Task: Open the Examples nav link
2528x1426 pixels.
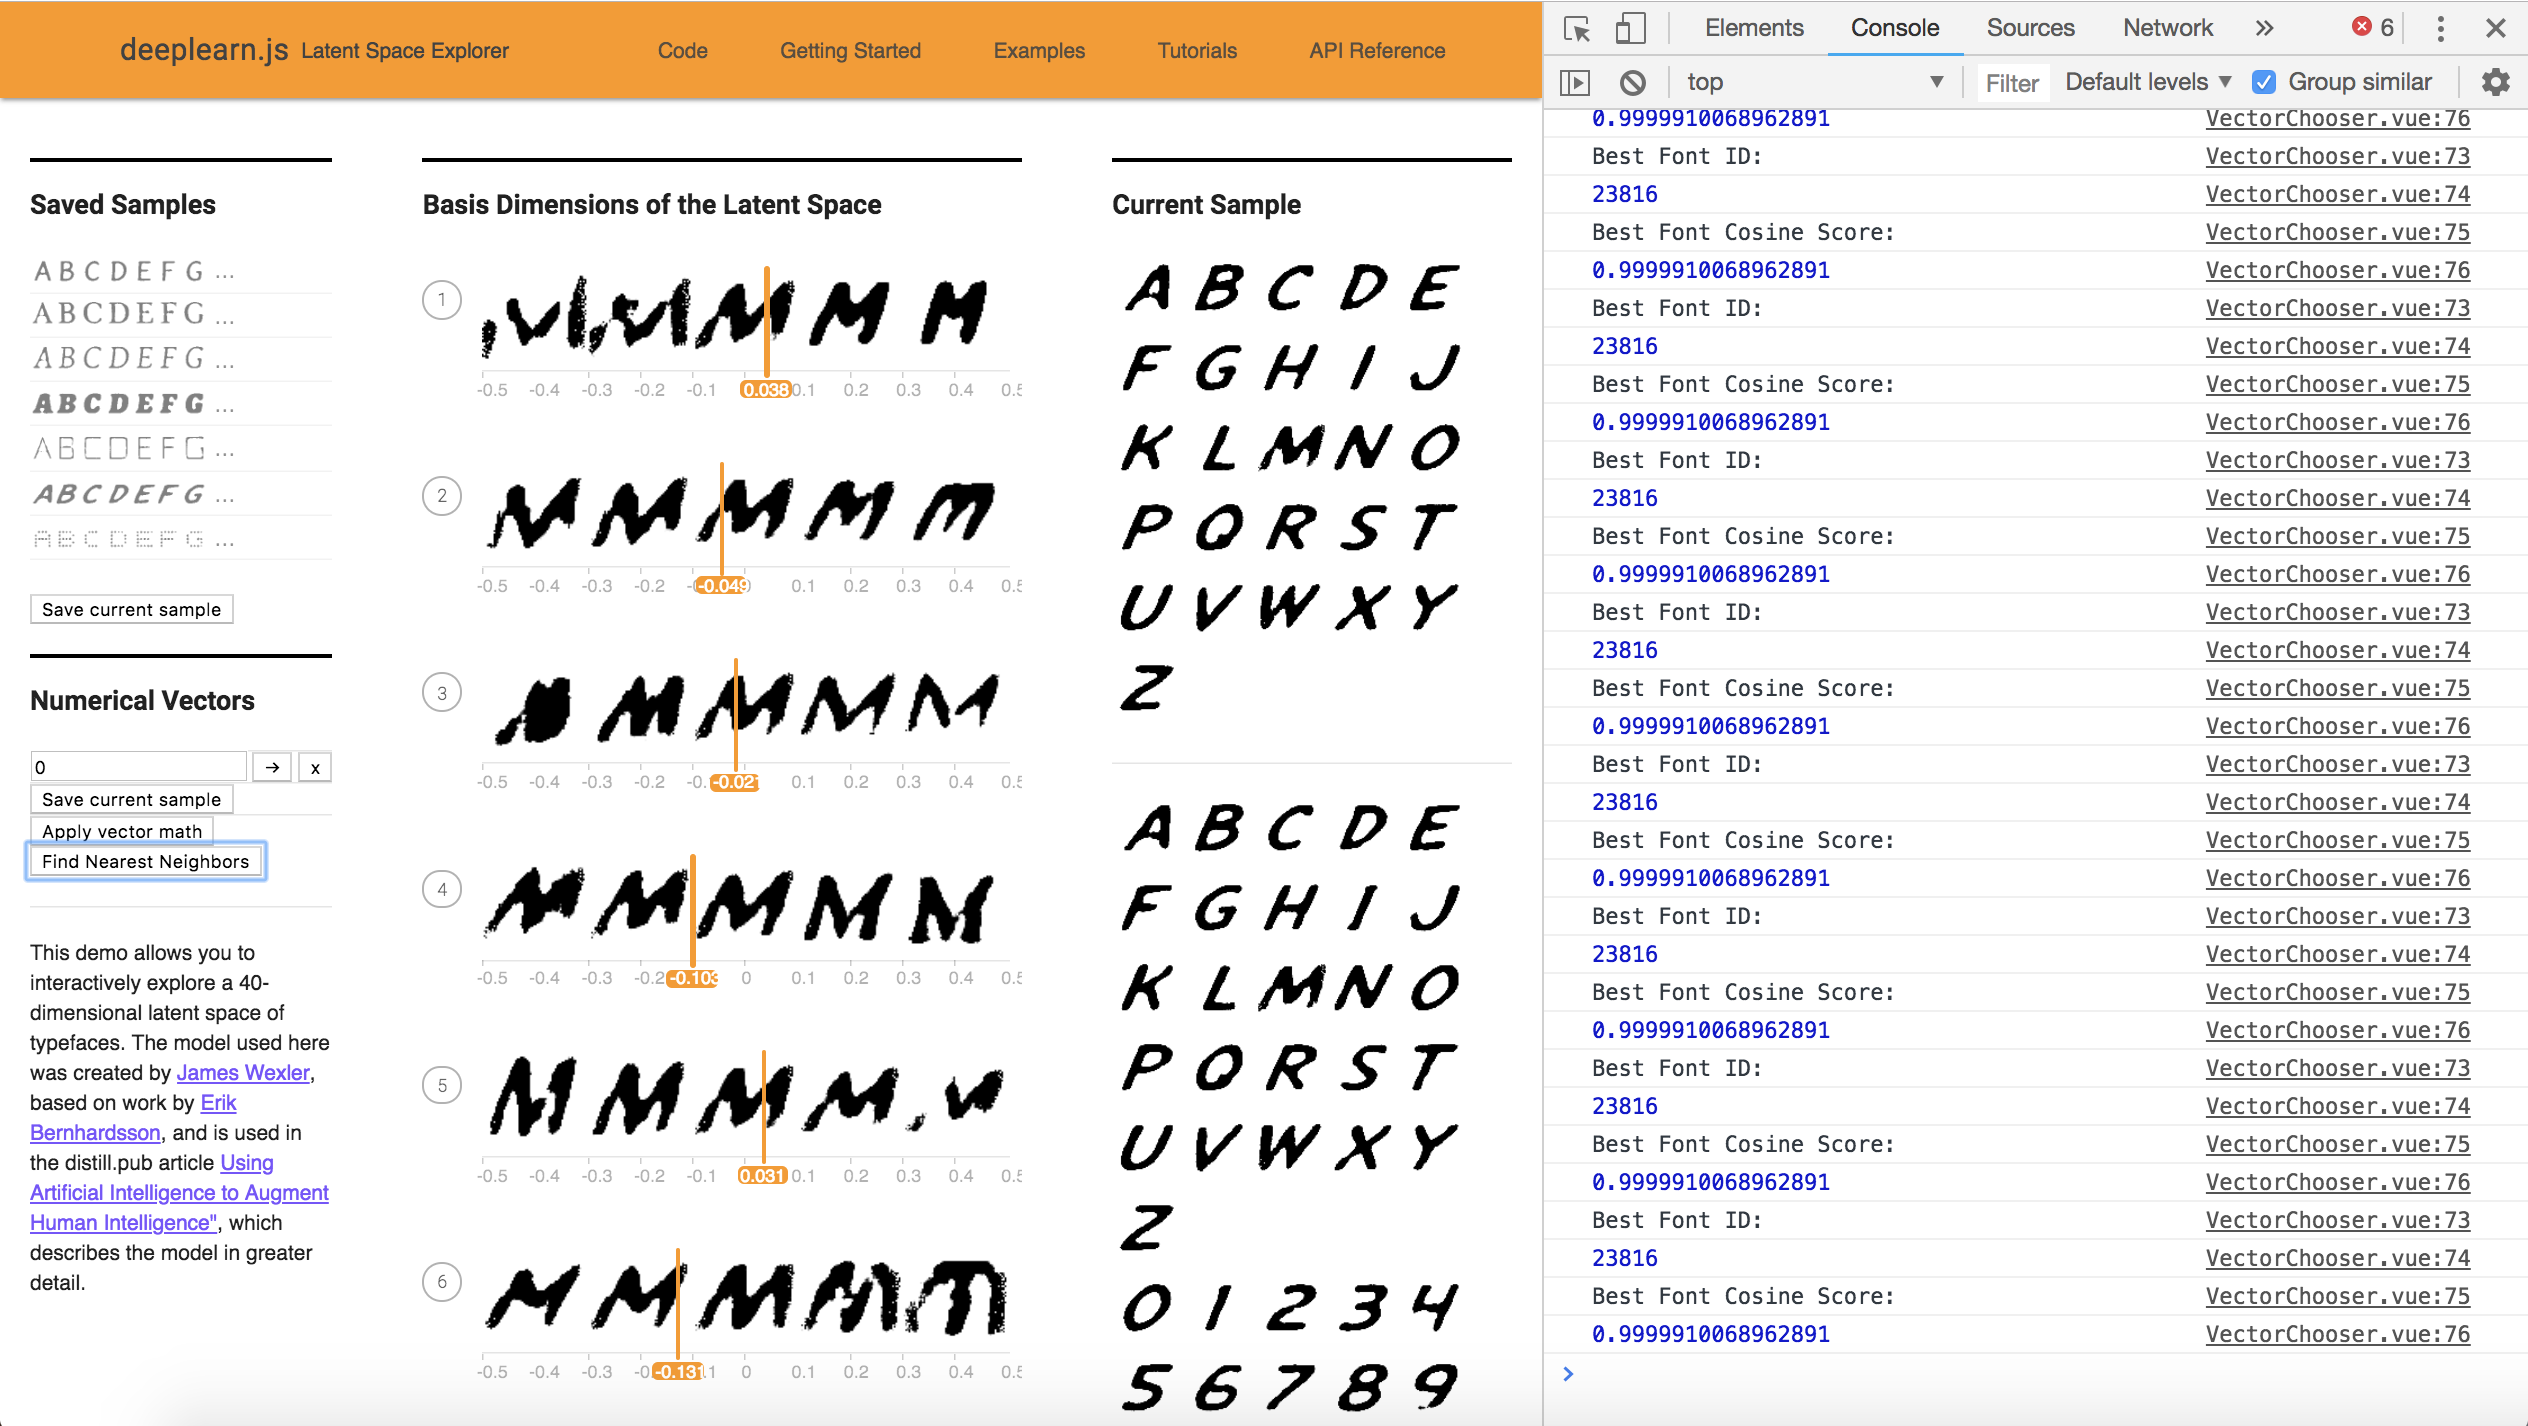Action: tap(1039, 50)
